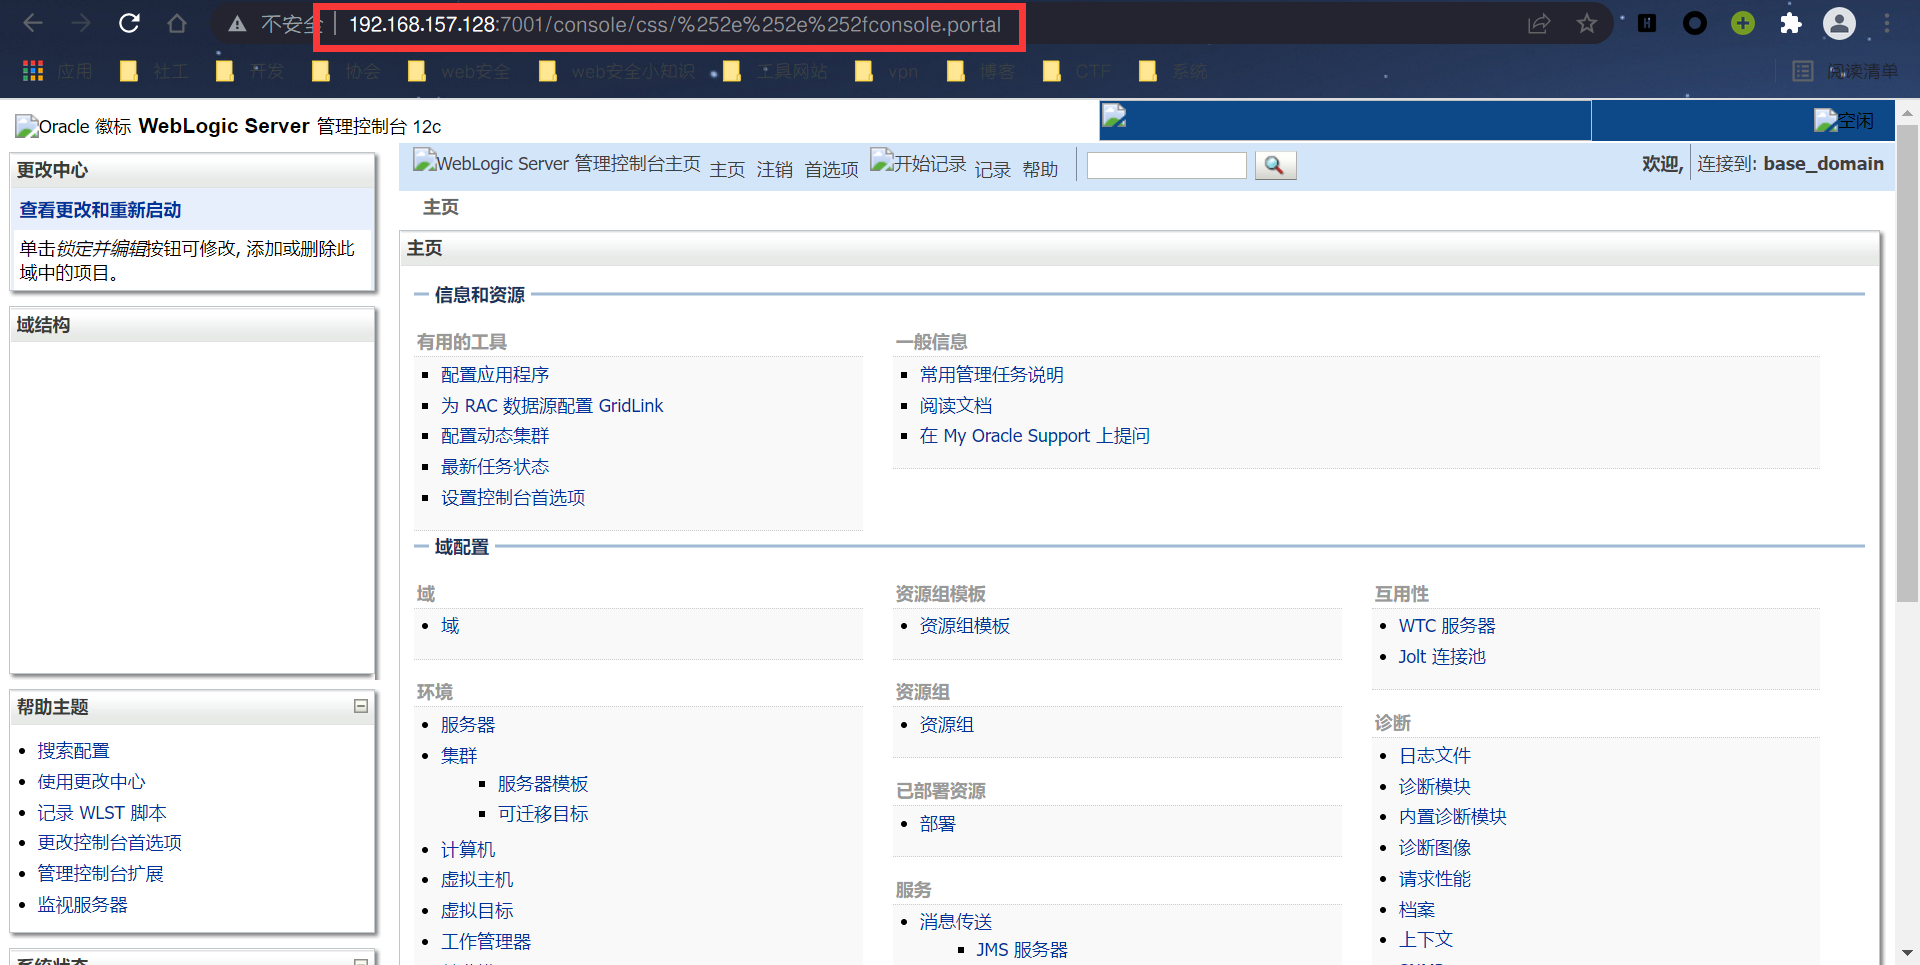Open 查看更改和重新启动 link
This screenshot has height=965, width=1920.
pos(100,210)
